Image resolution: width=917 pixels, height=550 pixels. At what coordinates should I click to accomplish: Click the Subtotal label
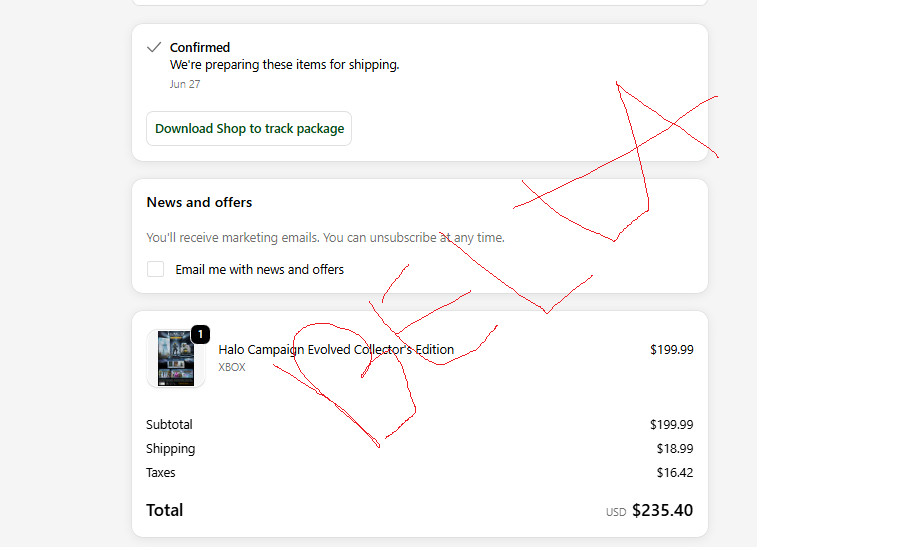pos(169,425)
